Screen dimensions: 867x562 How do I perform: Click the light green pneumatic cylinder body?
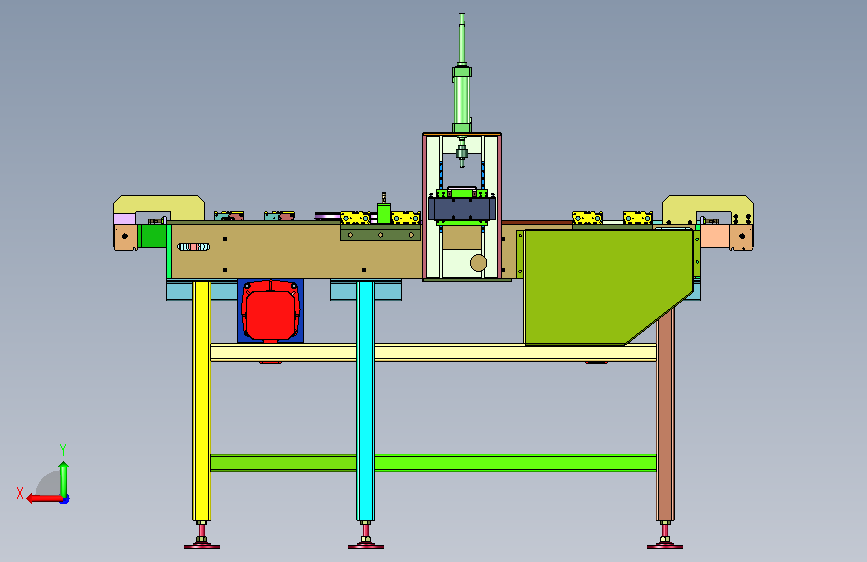coord(462,100)
